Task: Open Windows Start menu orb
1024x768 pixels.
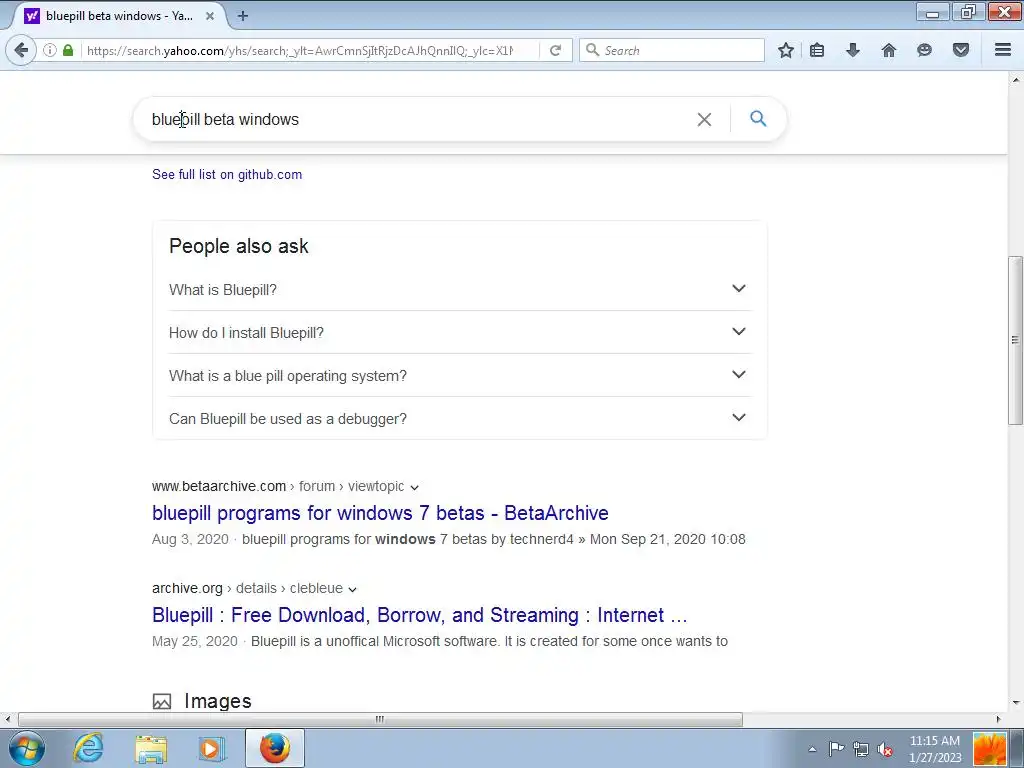Action: tap(26, 748)
